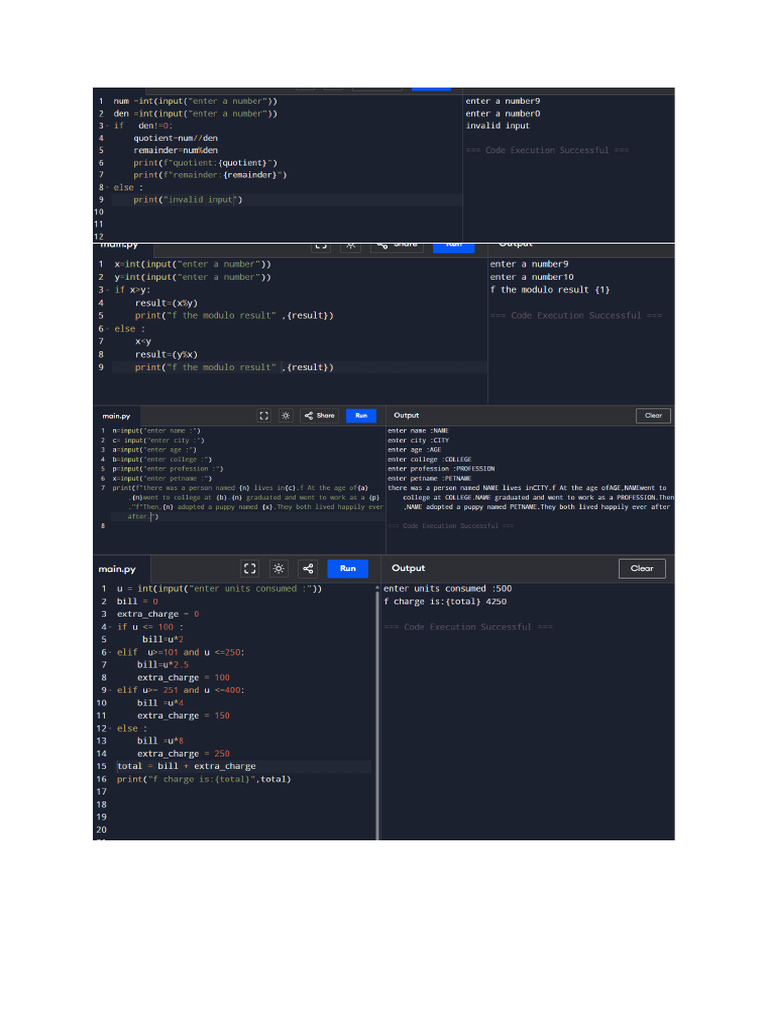Click the Output label above the units consumed result
This screenshot has height=1024, width=768.
pyautogui.click(x=408, y=568)
